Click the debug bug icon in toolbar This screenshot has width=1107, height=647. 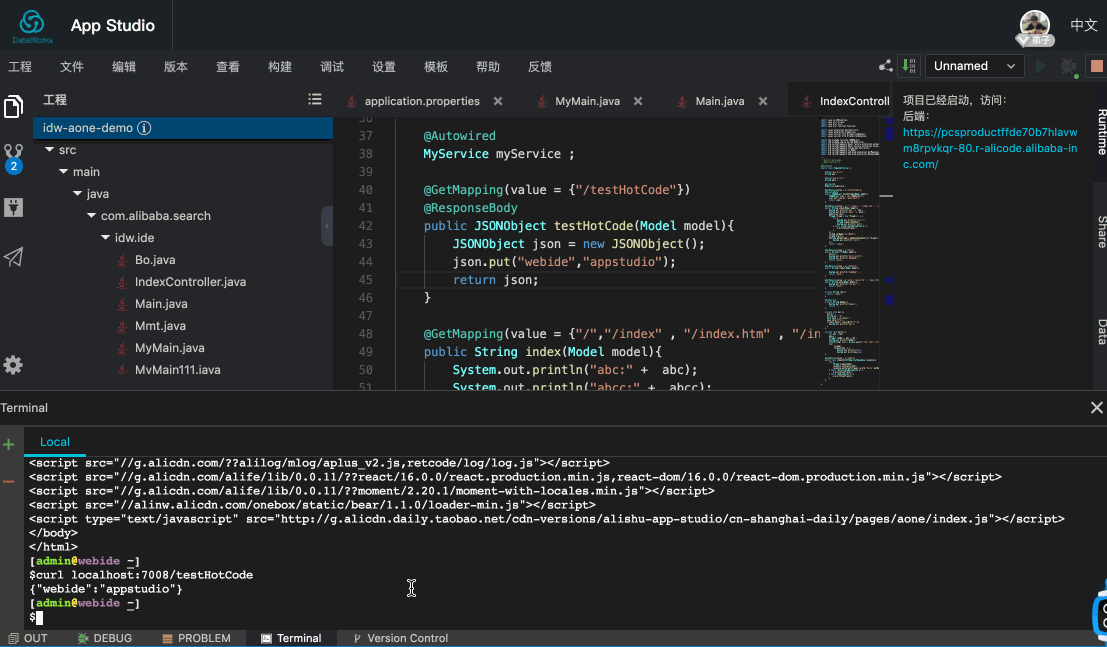coord(1069,66)
